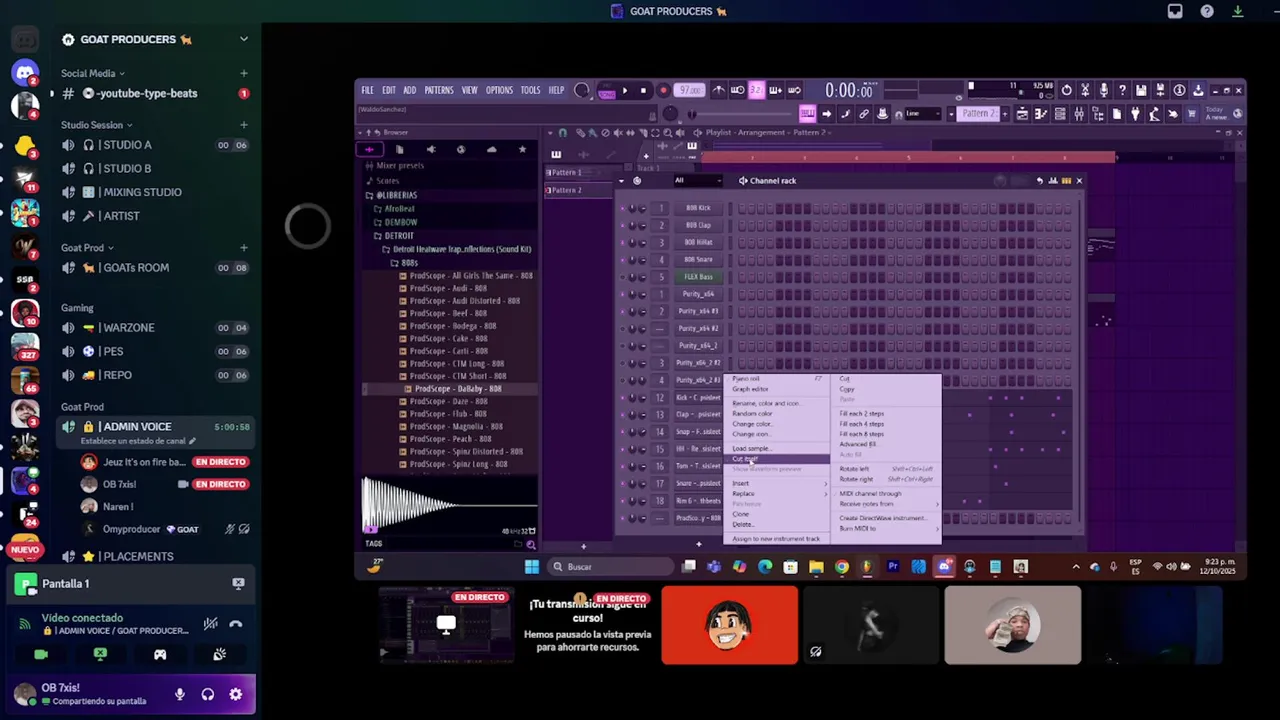Open pattern selector Pattern 2 dropdown
The height and width of the screenshot is (720, 1280).
[x=980, y=114]
